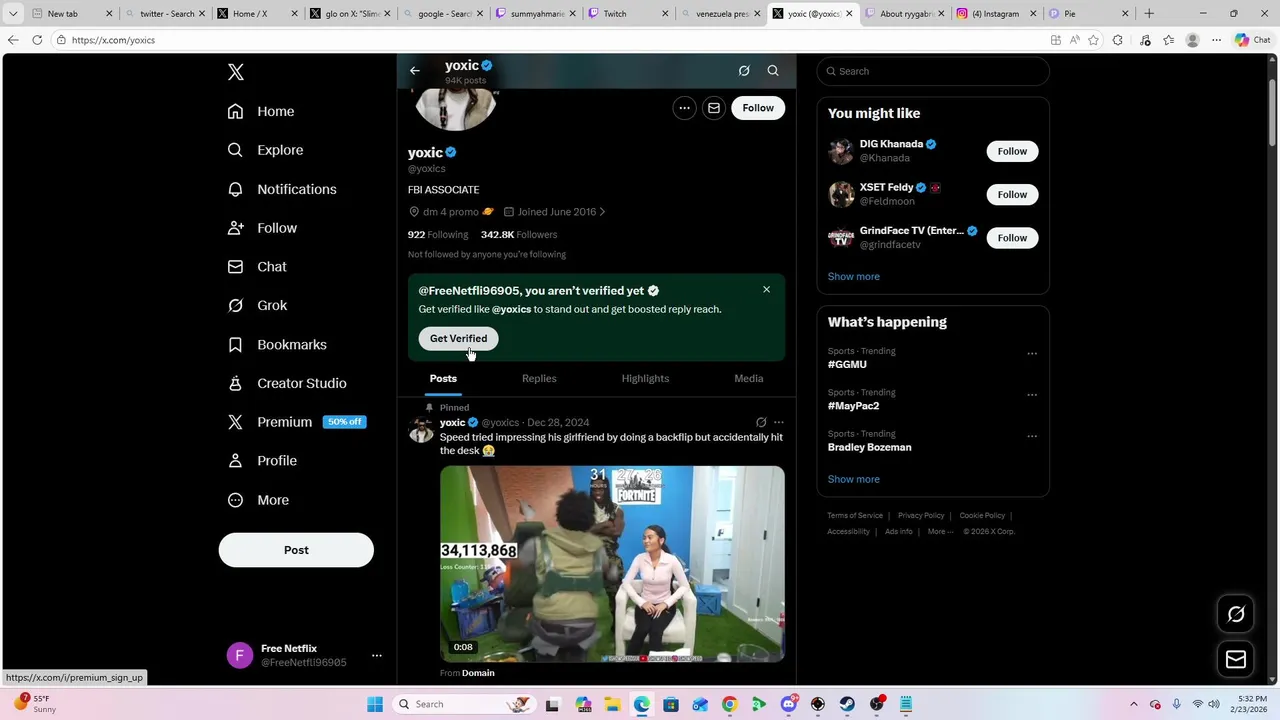Click the Joined June 2016 link

coord(555,212)
